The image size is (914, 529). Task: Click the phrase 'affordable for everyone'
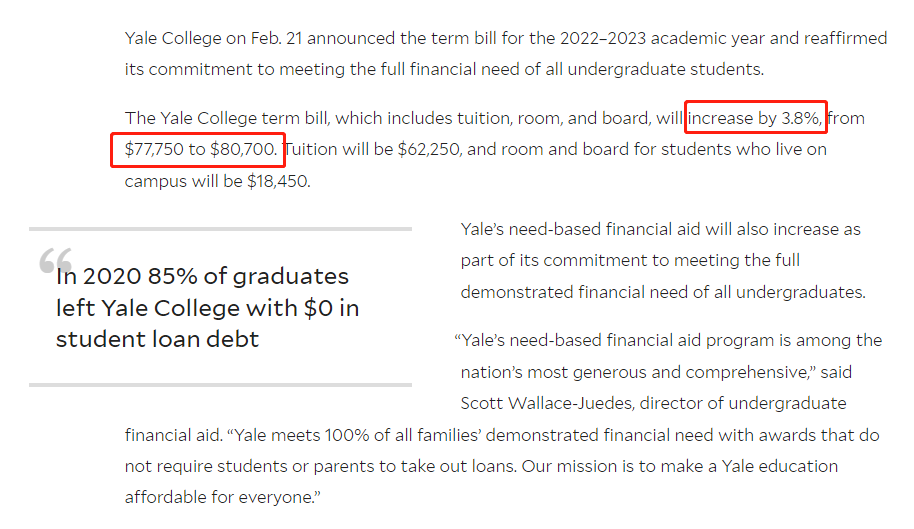219,497
